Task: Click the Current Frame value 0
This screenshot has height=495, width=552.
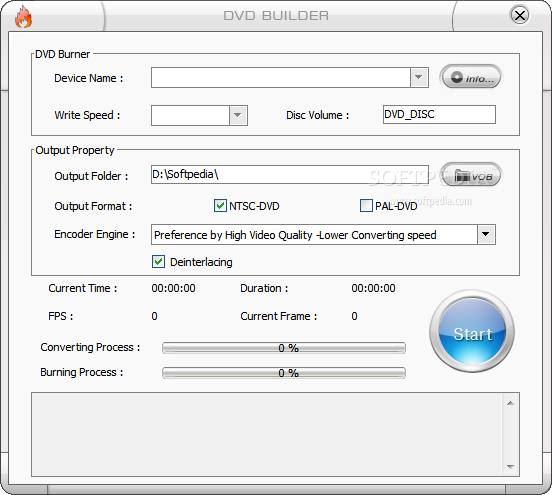Action: [354, 316]
